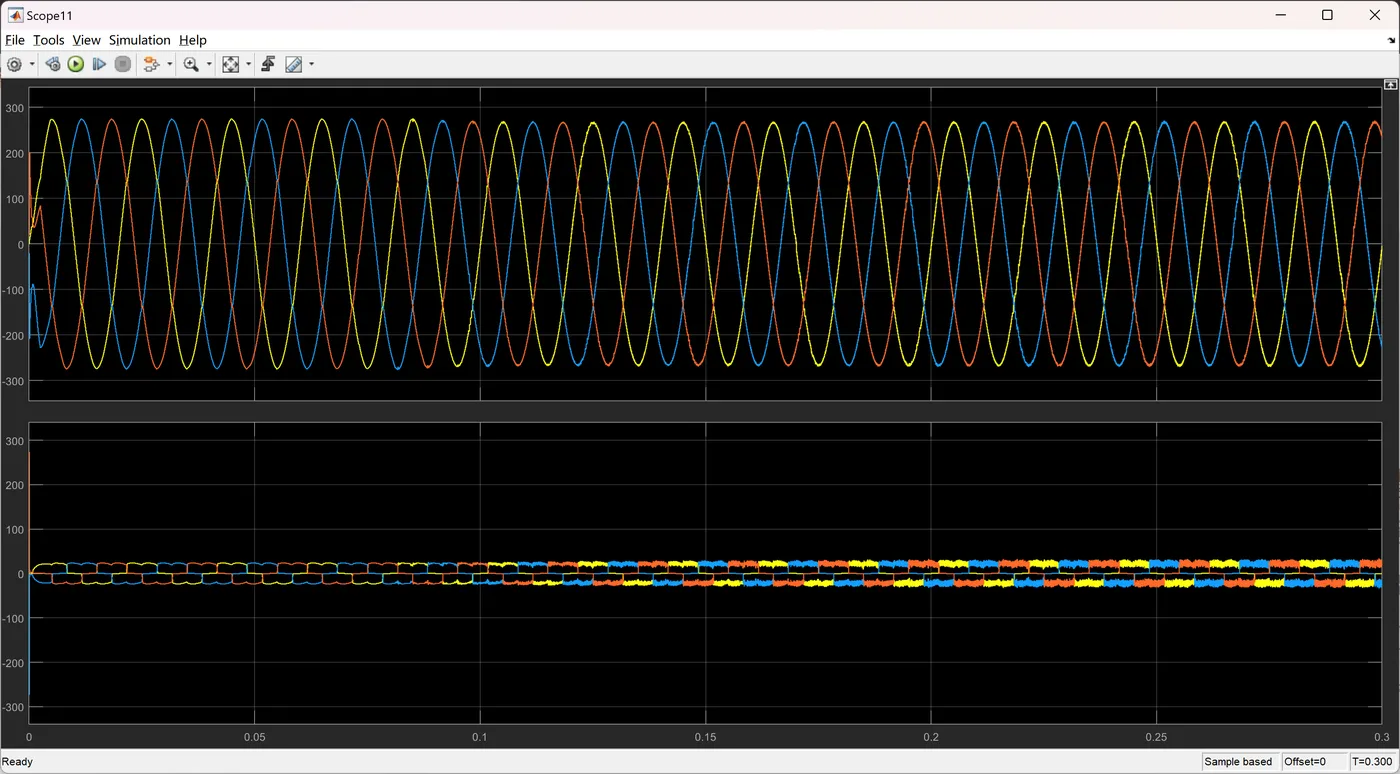Run the simulation with the green Run button
The height and width of the screenshot is (774, 1400).
pos(76,64)
